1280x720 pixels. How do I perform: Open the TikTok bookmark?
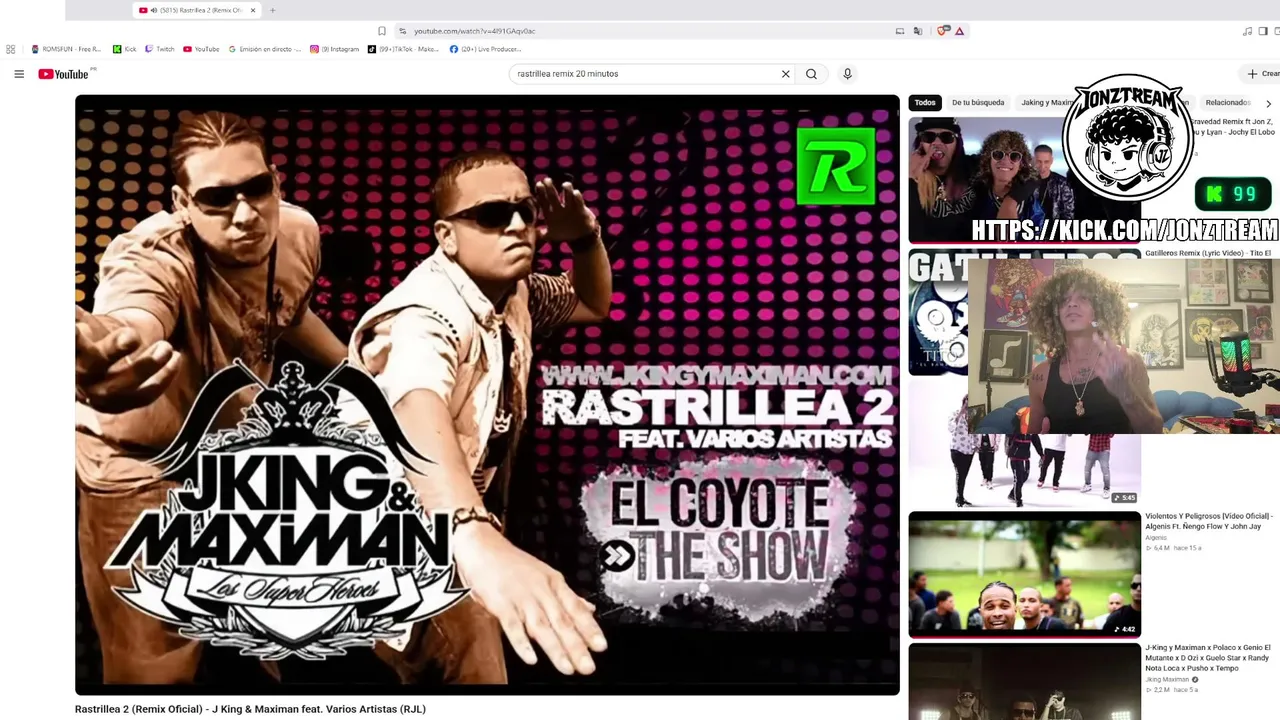pos(403,49)
